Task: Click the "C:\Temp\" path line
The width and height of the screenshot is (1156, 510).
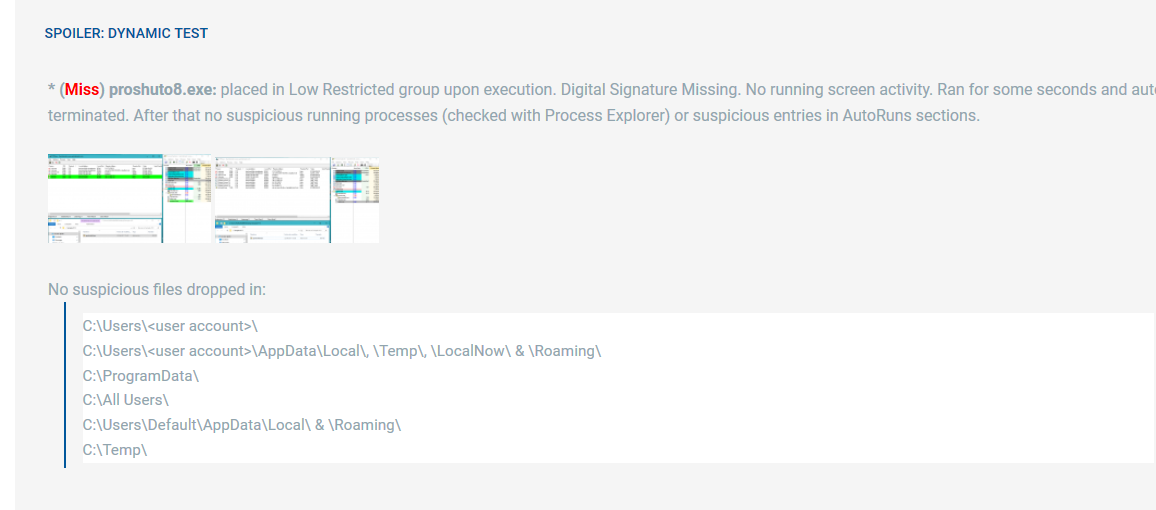Action: point(115,450)
